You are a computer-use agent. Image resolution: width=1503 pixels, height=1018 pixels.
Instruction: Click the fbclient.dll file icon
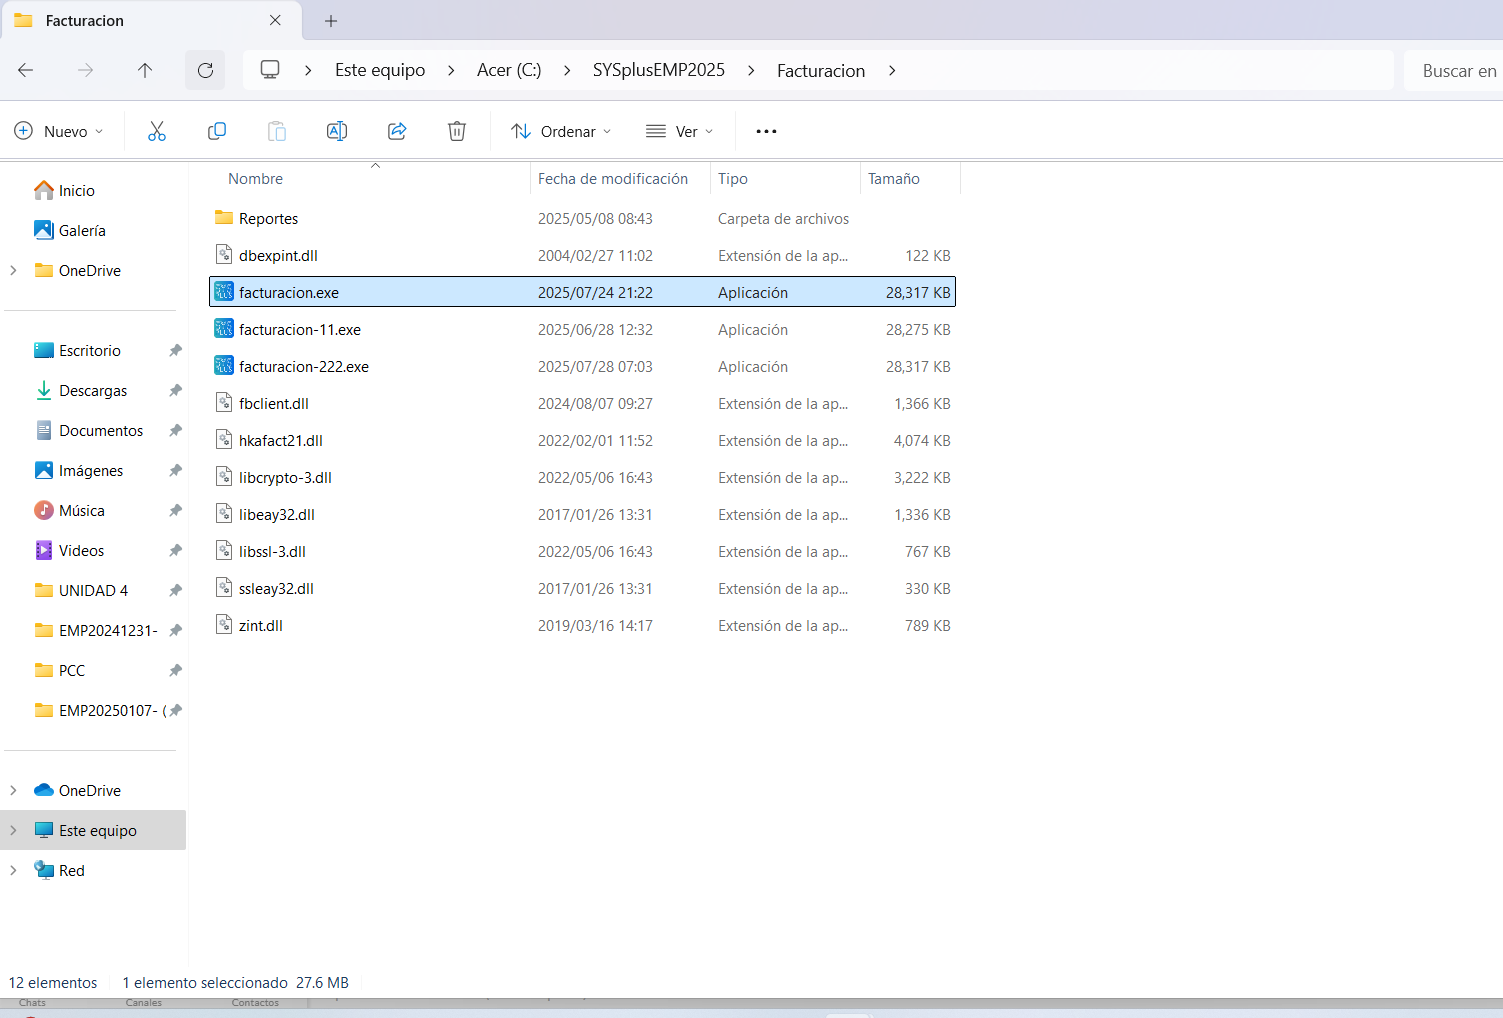(x=224, y=403)
